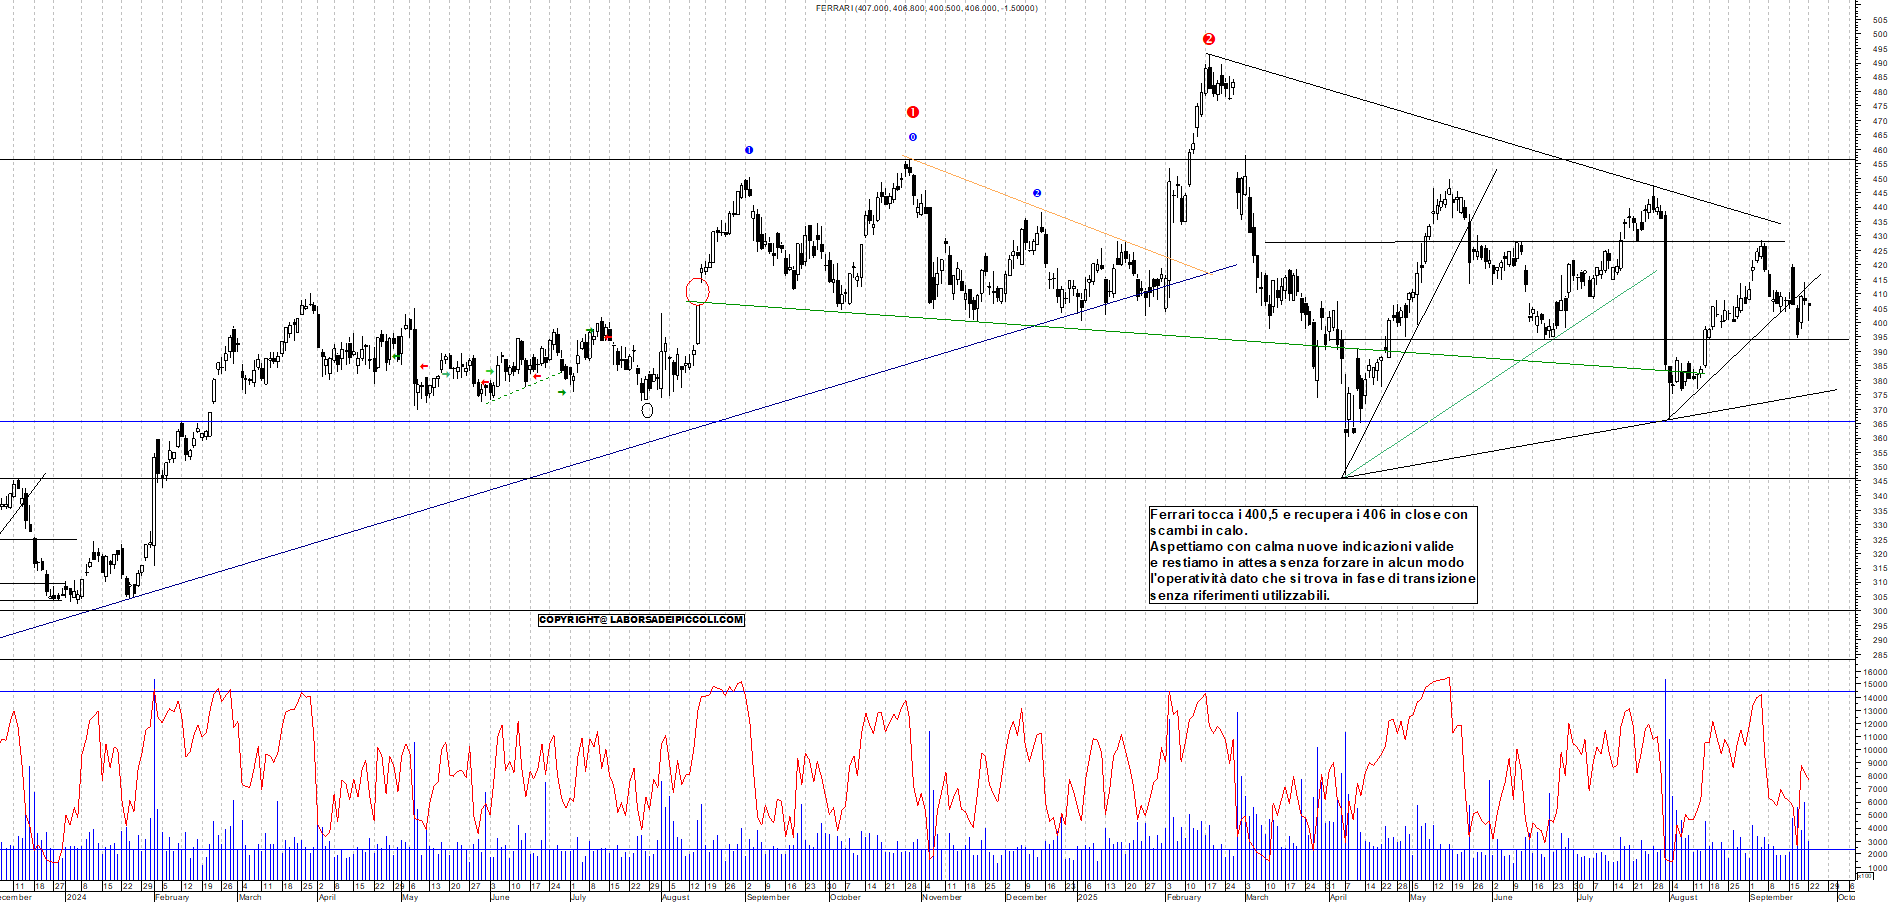1890x902 pixels.
Task: Click the blue marker numbered 0 below red 1
Action: [912, 137]
